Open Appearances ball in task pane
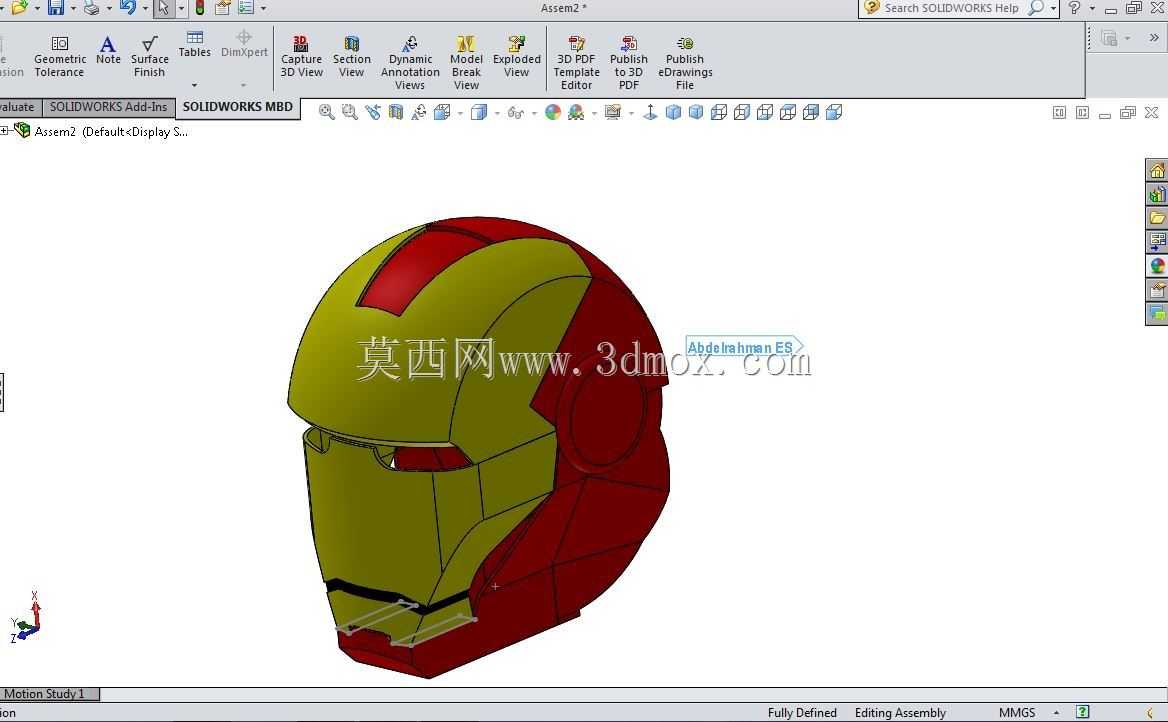This screenshot has width=1168, height=722. tap(1157, 265)
